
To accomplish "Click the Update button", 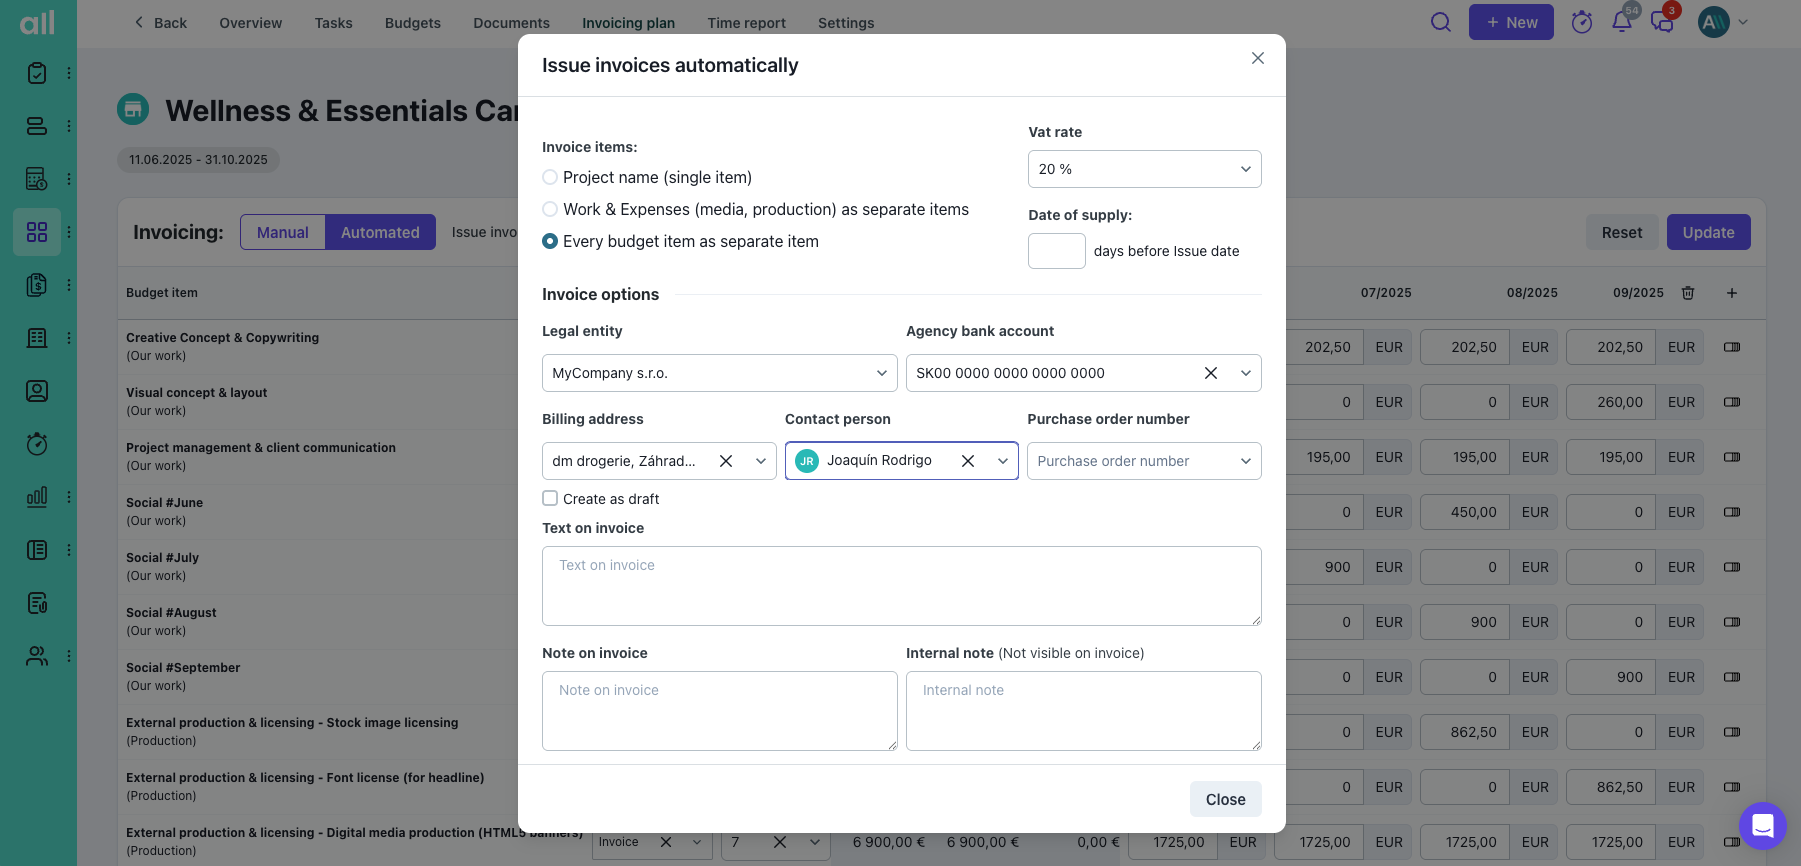I will click(x=1708, y=232).
